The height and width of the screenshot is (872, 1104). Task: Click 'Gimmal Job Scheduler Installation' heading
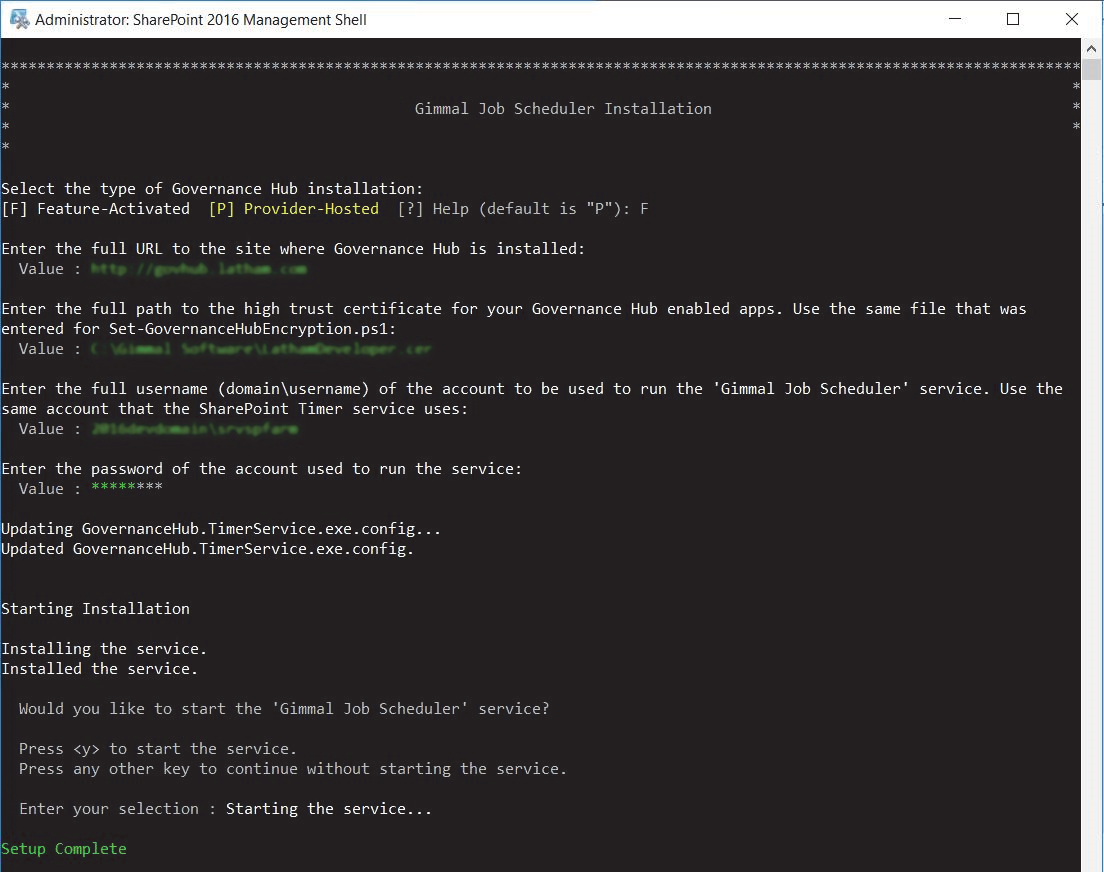coord(563,109)
